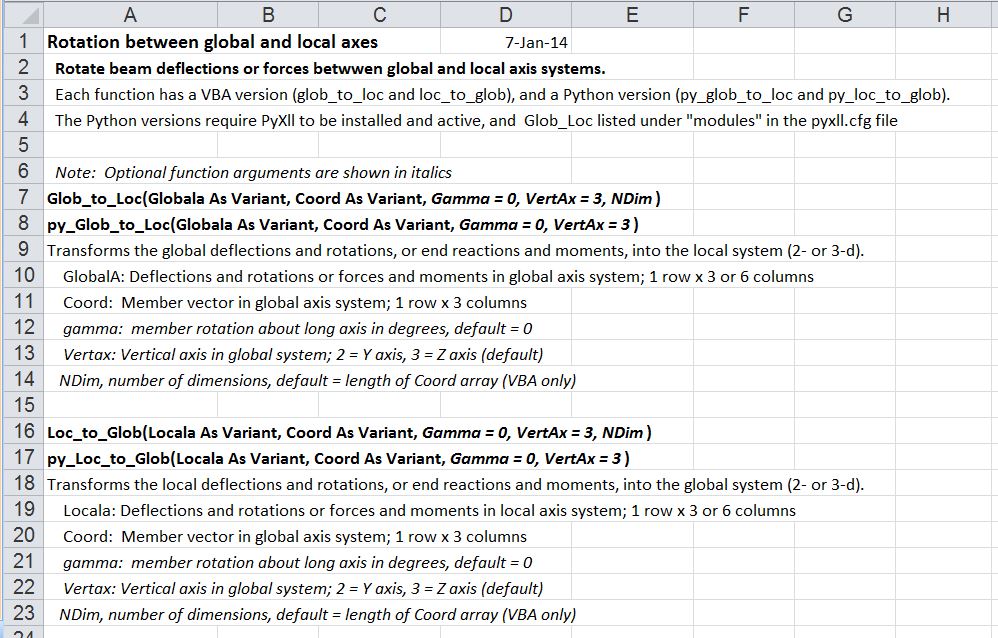The width and height of the screenshot is (998, 638).
Task: Select column F header
Action: [x=743, y=15]
